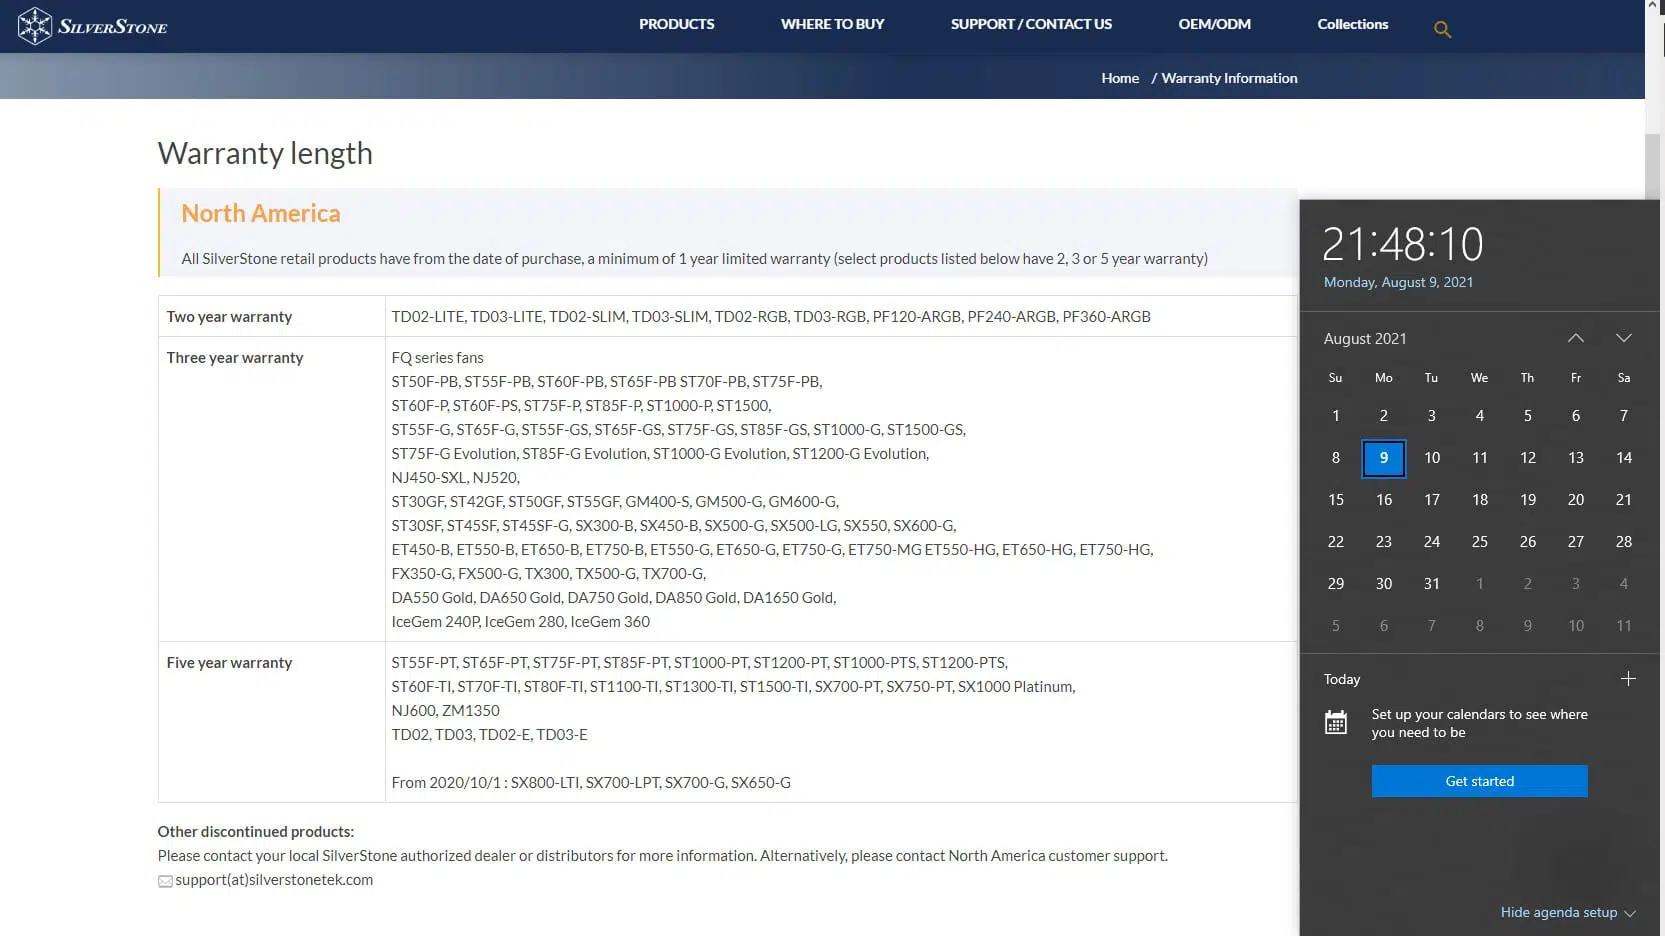1665x936 pixels.
Task: Go to next month with down chevron
Action: [1624, 338]
